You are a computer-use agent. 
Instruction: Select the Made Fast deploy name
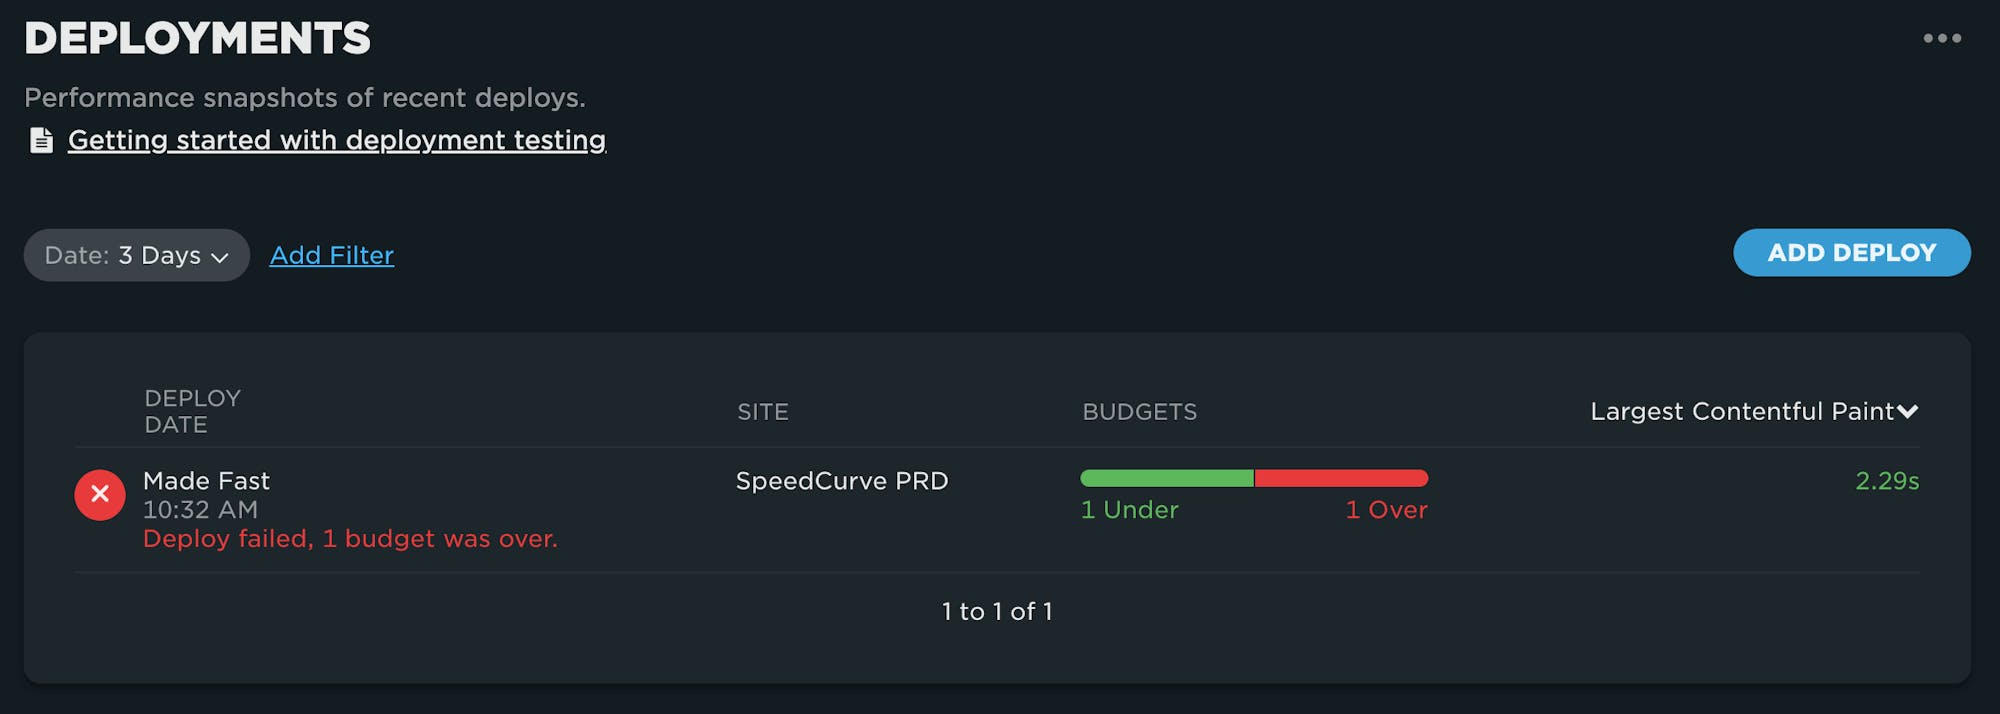pyautogui.click(x=206, y=480)
